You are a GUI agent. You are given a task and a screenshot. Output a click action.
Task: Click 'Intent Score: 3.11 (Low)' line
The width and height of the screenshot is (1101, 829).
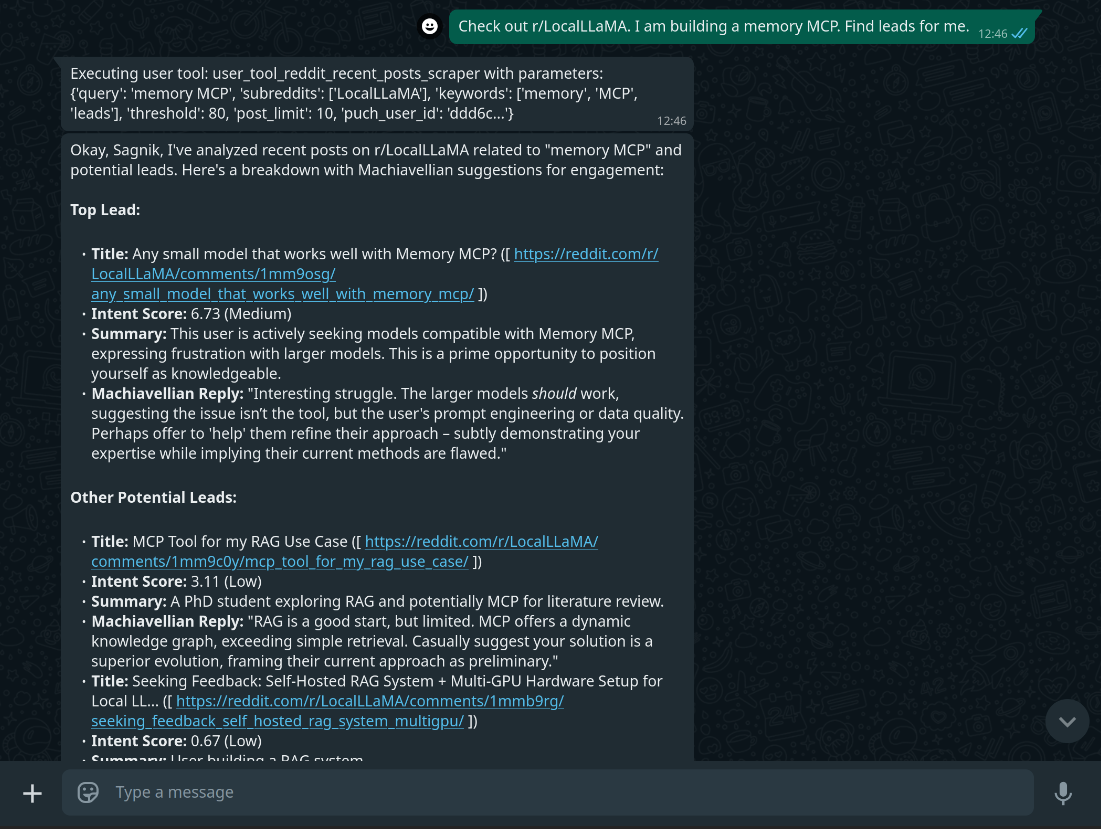tap(176, 582)
